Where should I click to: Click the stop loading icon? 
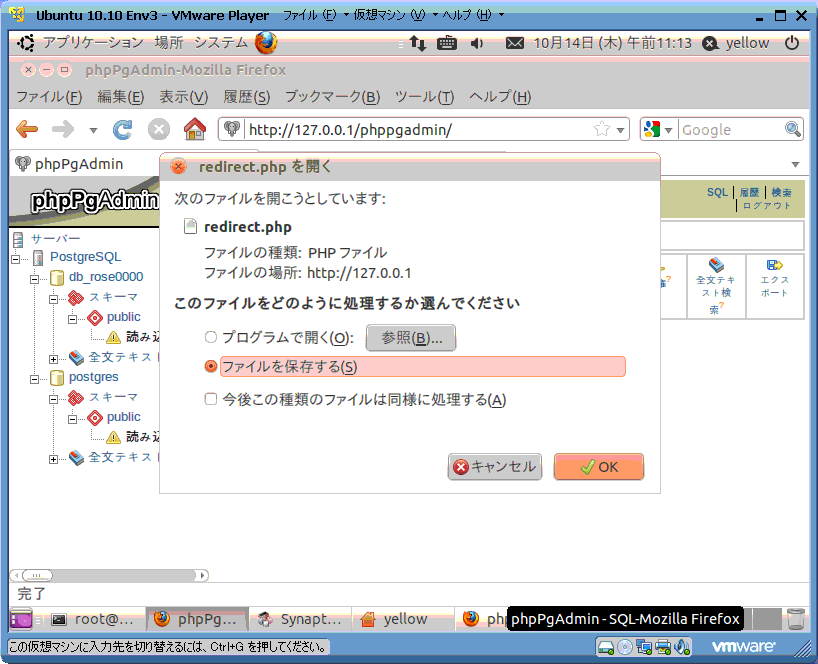coord(159,129)
